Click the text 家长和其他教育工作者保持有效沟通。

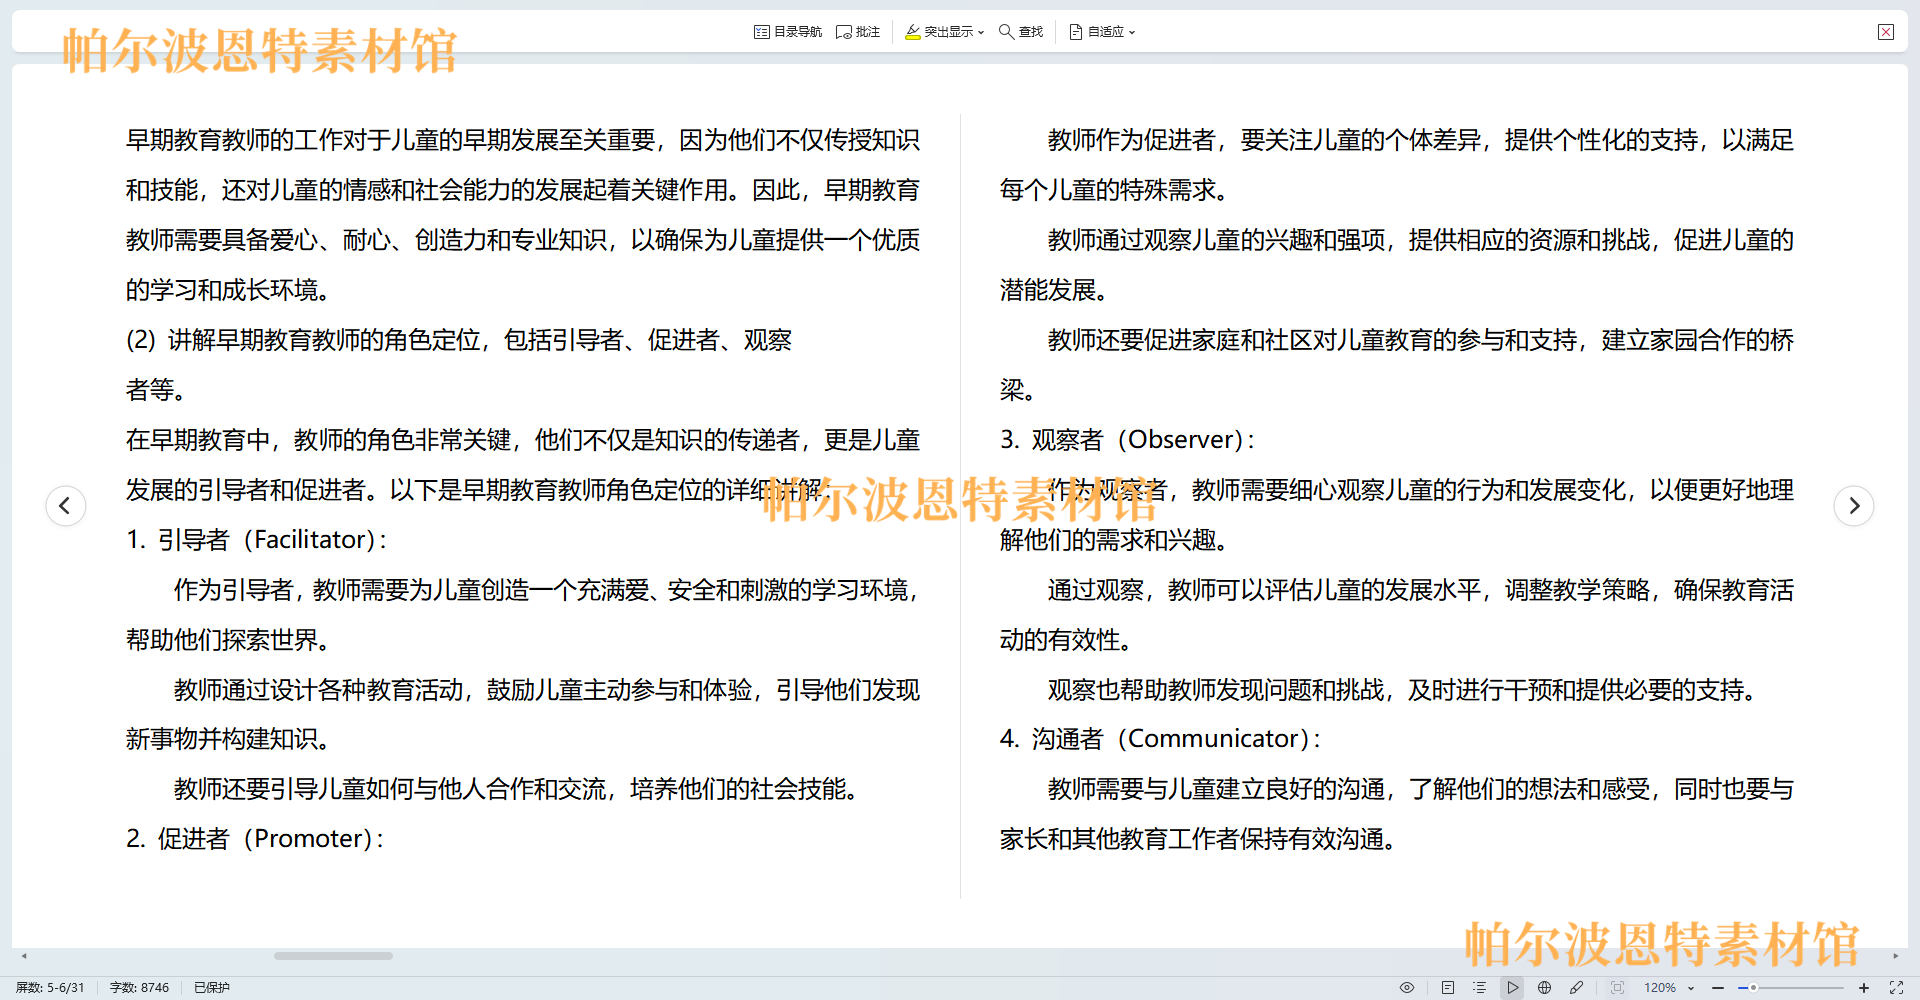point(1198,839)
